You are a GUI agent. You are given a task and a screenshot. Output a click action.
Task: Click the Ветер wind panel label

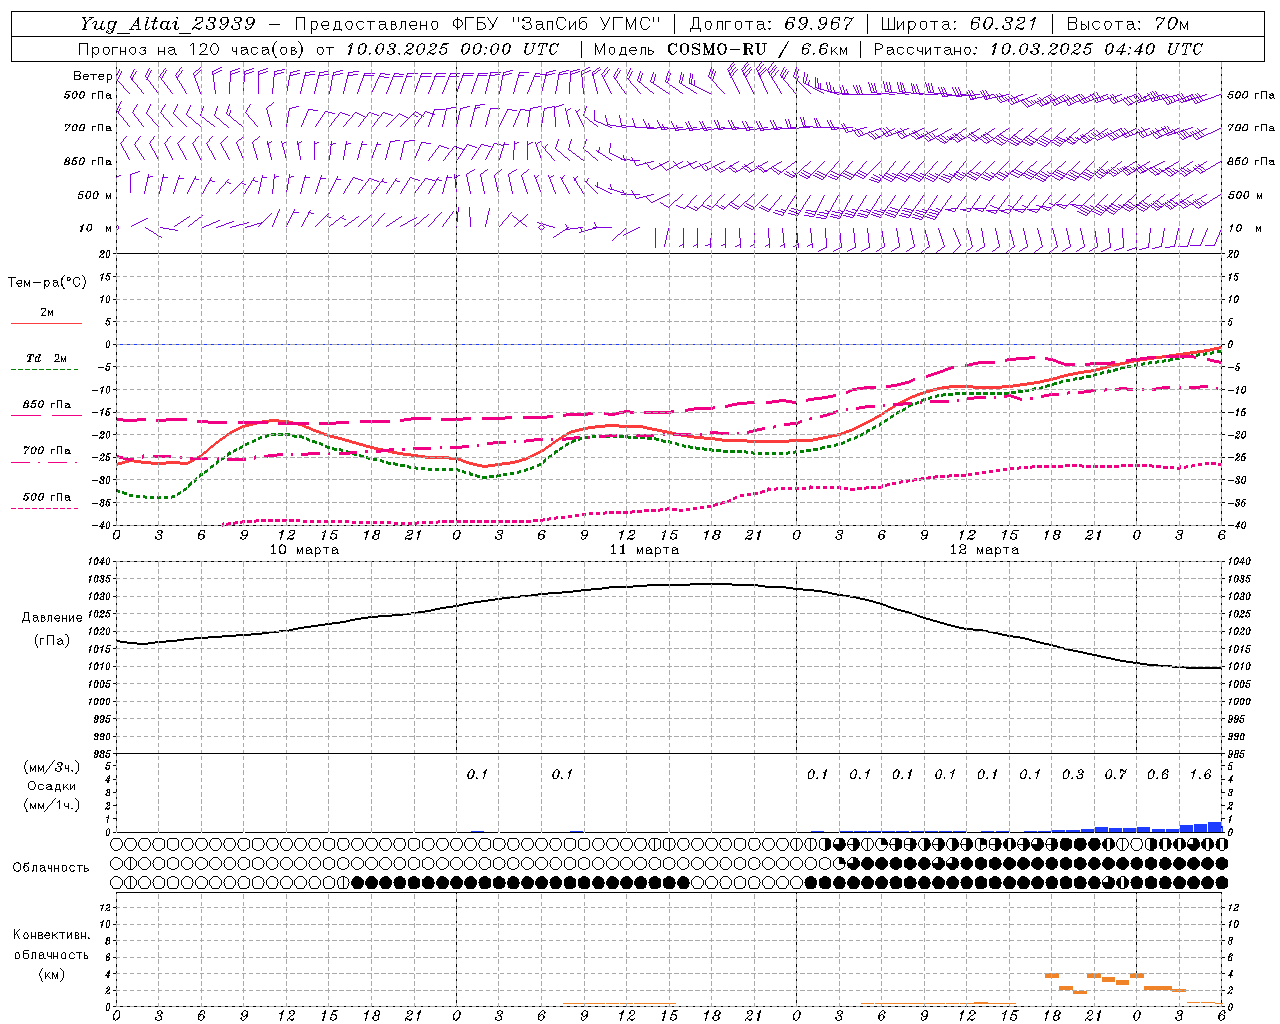pos(92,76)
